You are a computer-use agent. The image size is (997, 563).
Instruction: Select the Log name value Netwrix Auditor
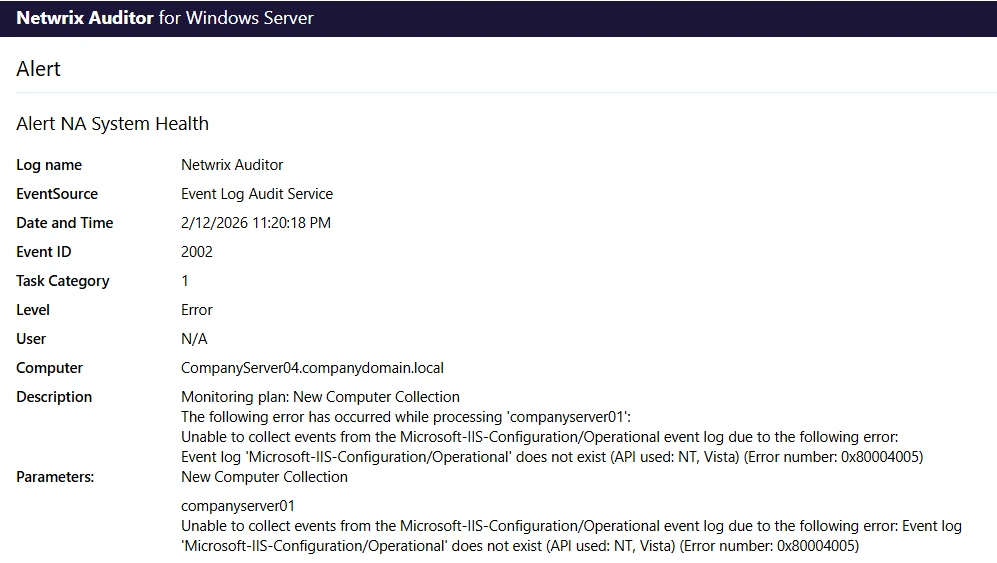(232, 165)
